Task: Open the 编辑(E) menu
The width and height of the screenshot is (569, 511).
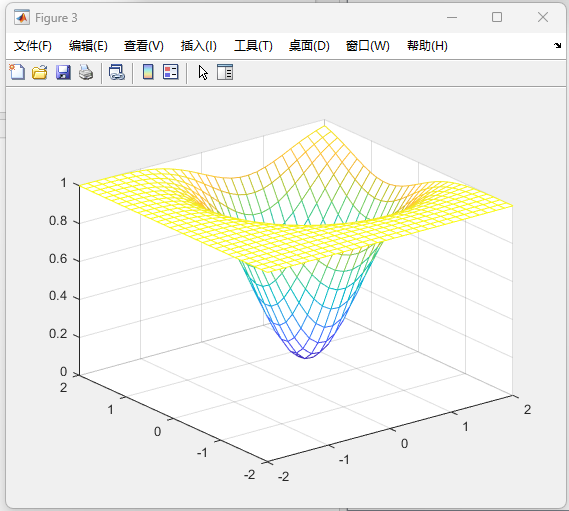Action: (x=88, y=46)
